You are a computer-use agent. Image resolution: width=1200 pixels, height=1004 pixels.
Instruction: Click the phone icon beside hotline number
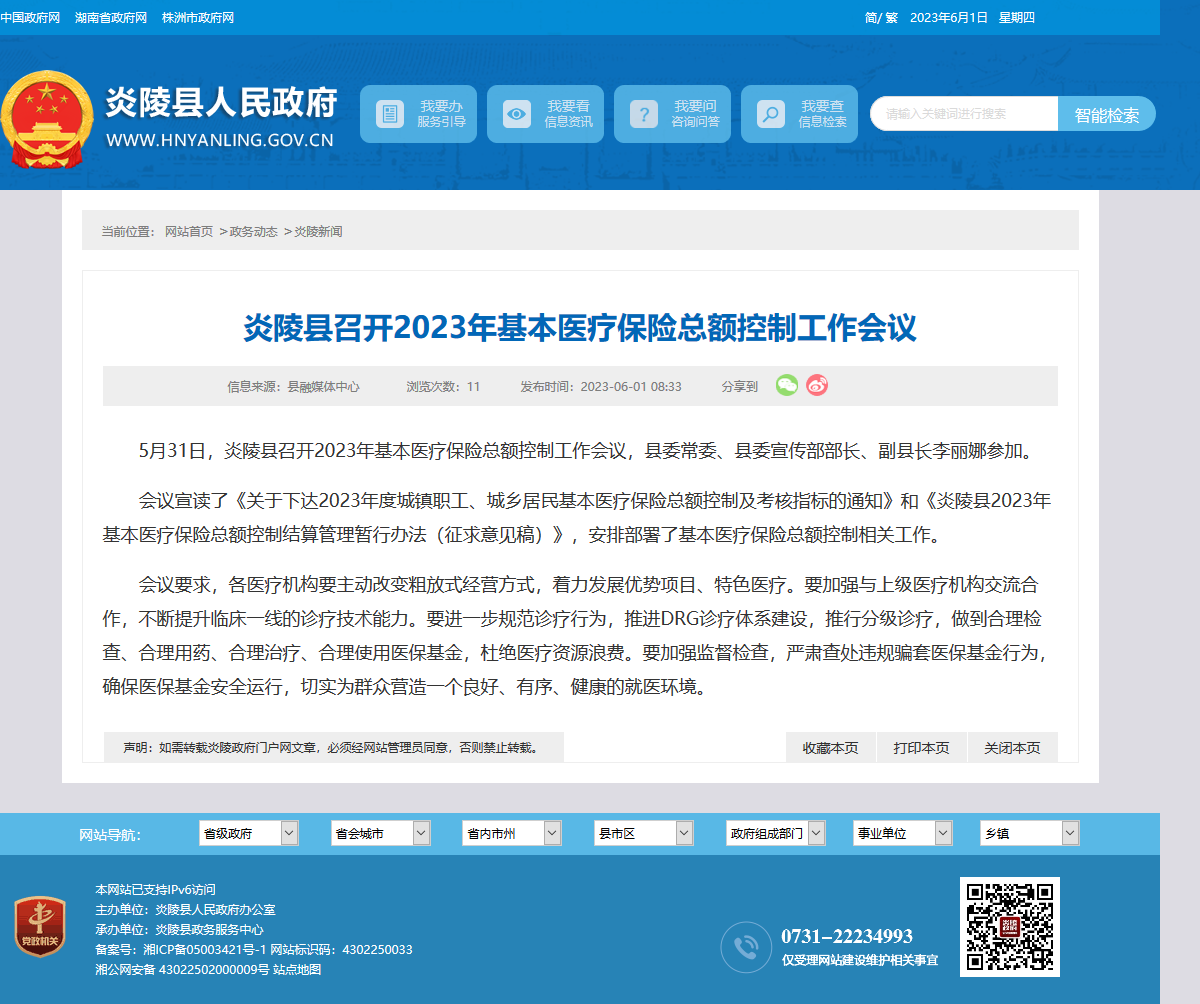pos(746,947)
